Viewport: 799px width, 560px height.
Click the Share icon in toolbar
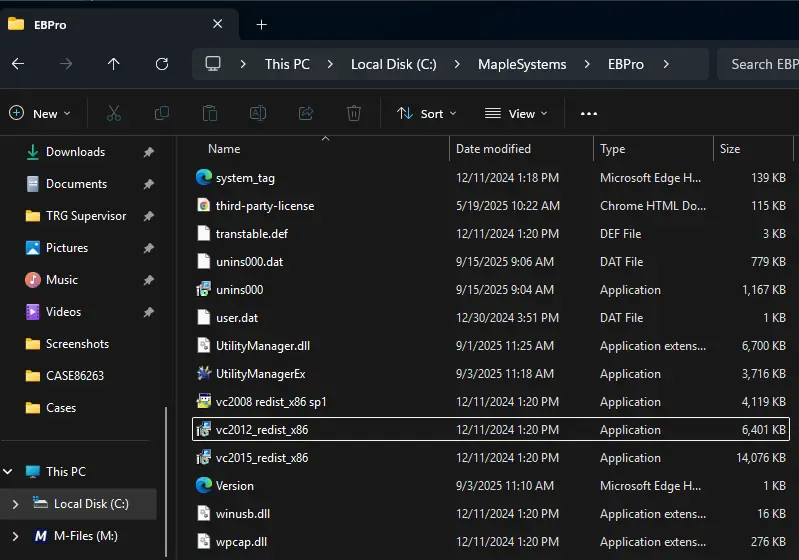click(306, 113)
